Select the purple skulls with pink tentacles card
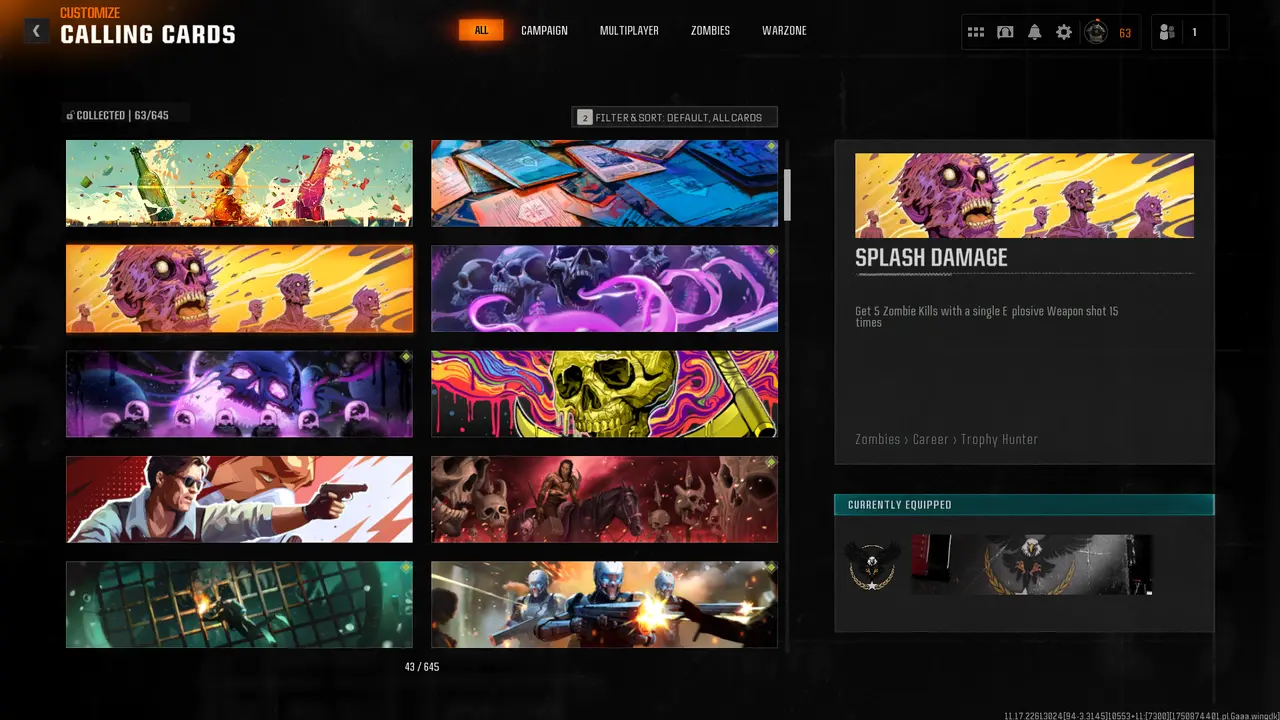Viewport: 1280px width, 720px height. tap(604, 289)
